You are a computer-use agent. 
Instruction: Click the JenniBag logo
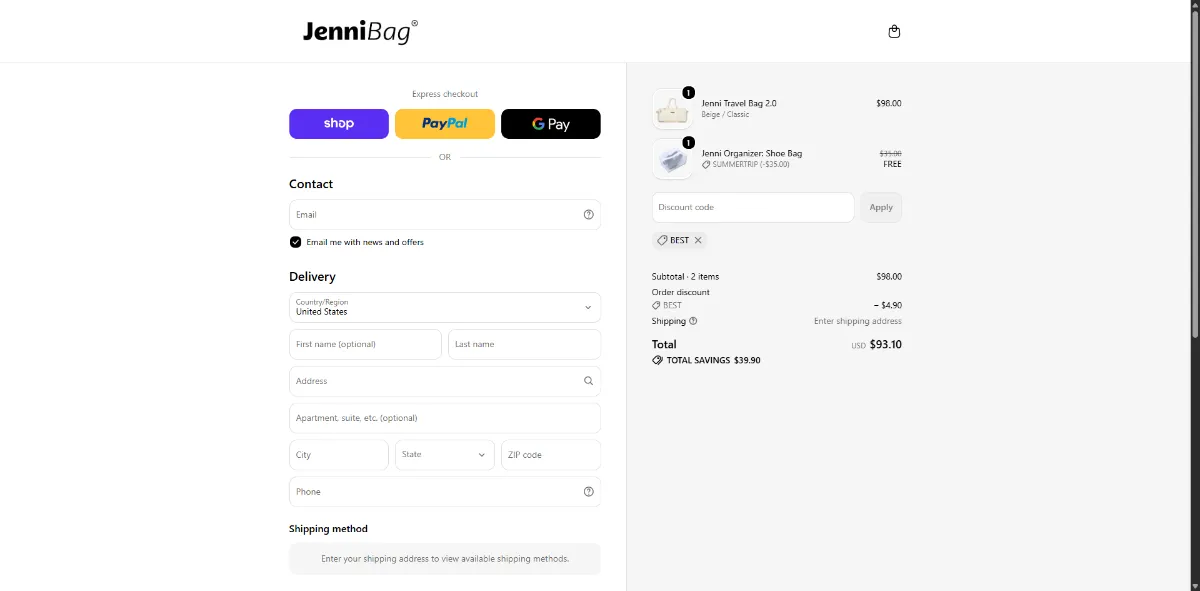360,31
